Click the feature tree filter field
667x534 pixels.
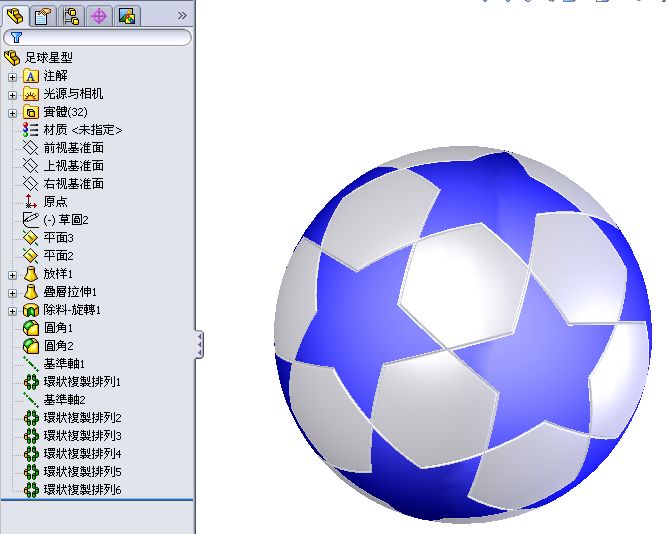point(97,37)
